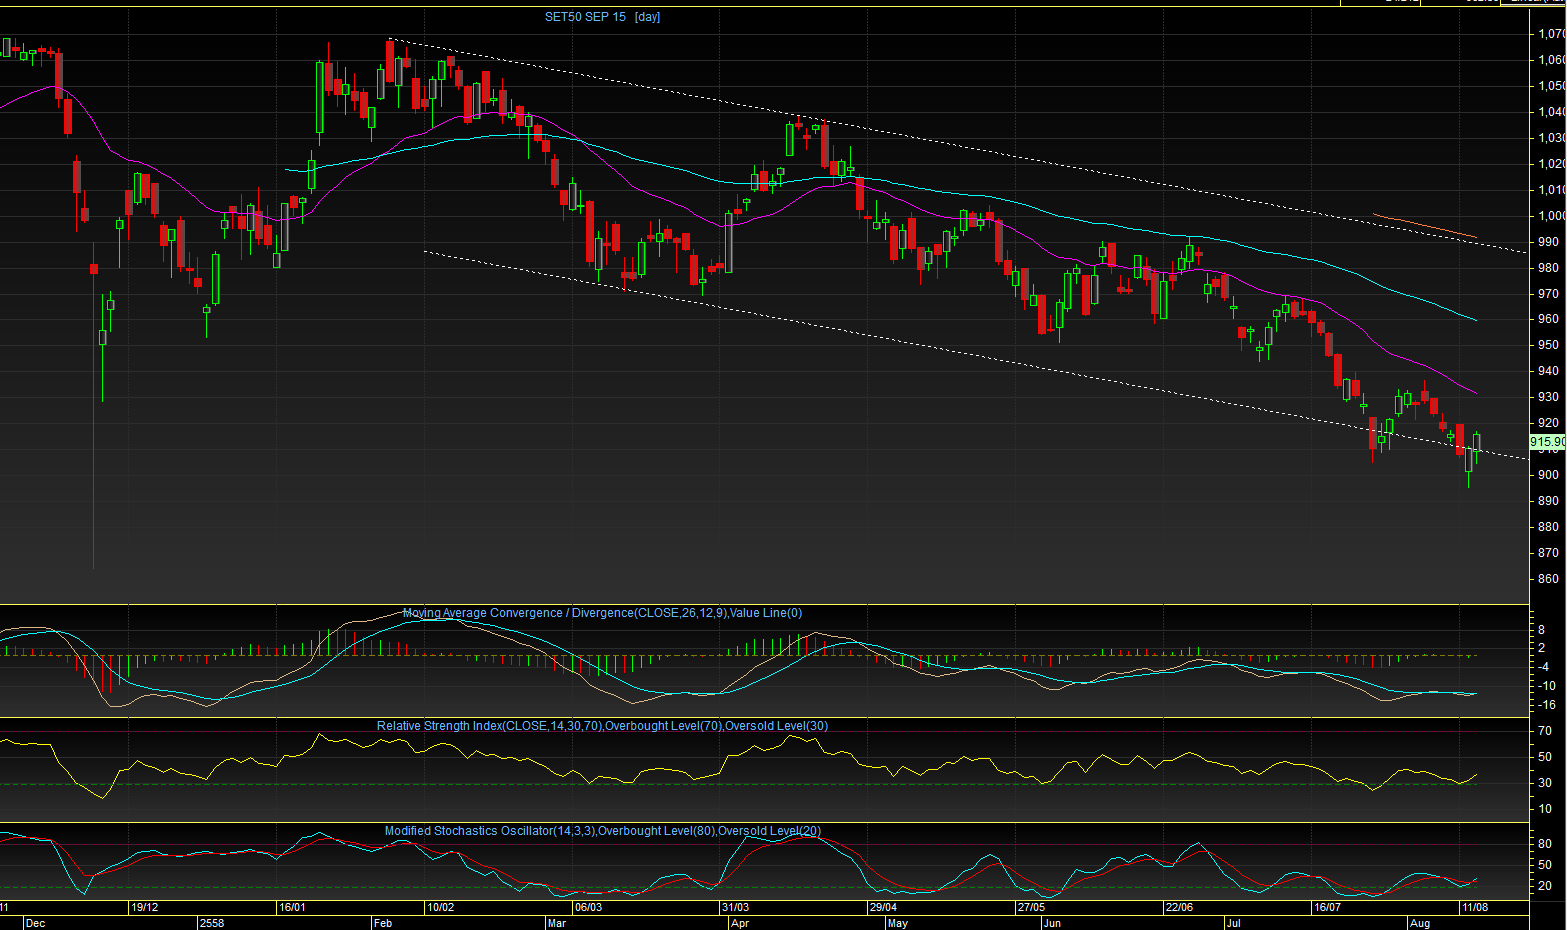Click the 980 price axis label
This screenshot has width=1567, height=930.
(x=1549, y=268)
